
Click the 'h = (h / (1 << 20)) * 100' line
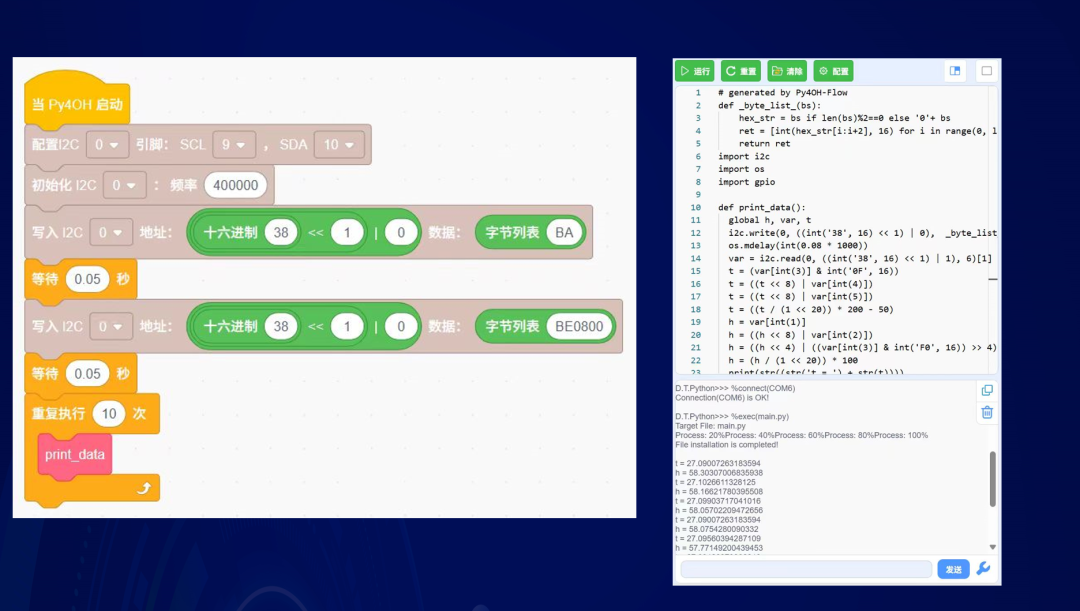pyautogui.click(x=793, y=360)
